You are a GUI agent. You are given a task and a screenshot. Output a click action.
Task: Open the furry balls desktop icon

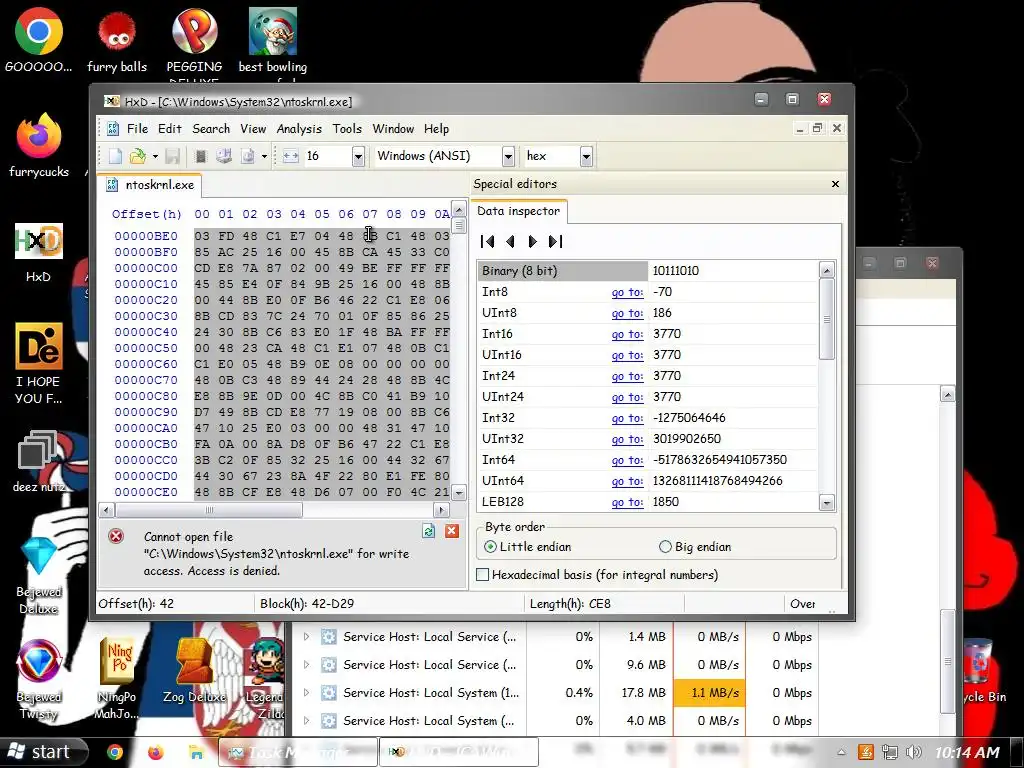[x=117, y=39]
